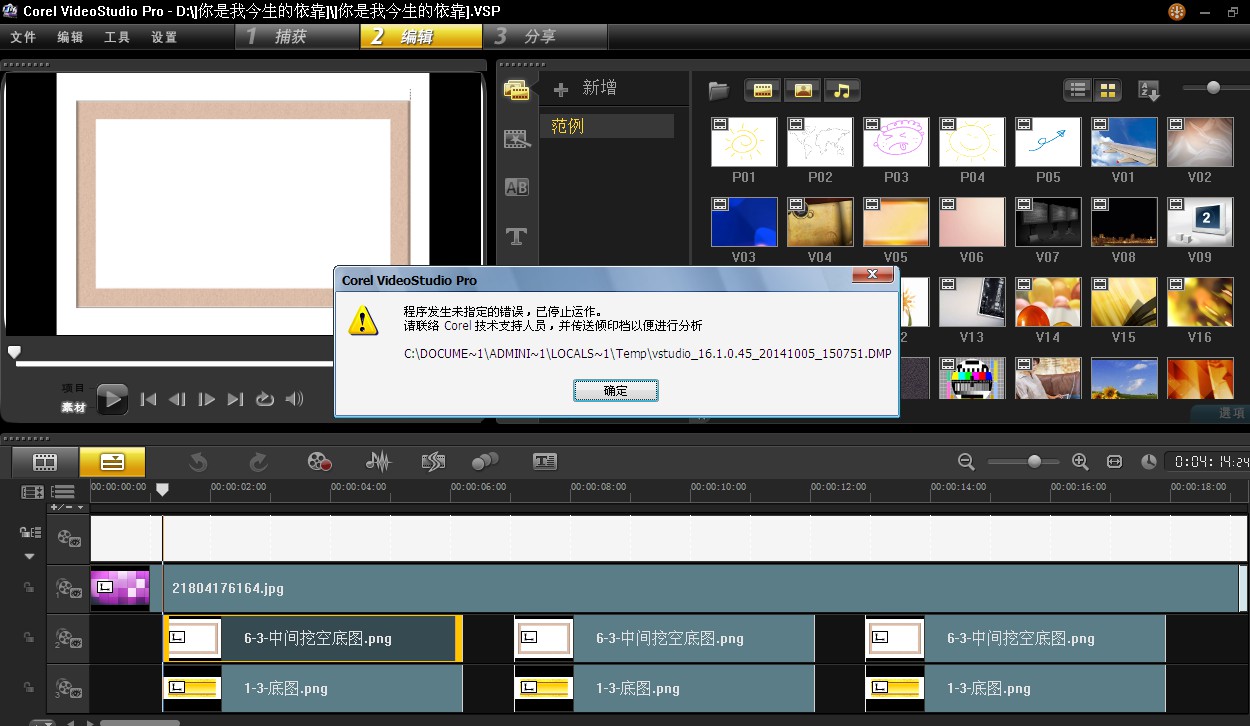The image size is (1250, 726).
Task: Toggle ripple lock for overlay track 1
Action: click(29, 587)
